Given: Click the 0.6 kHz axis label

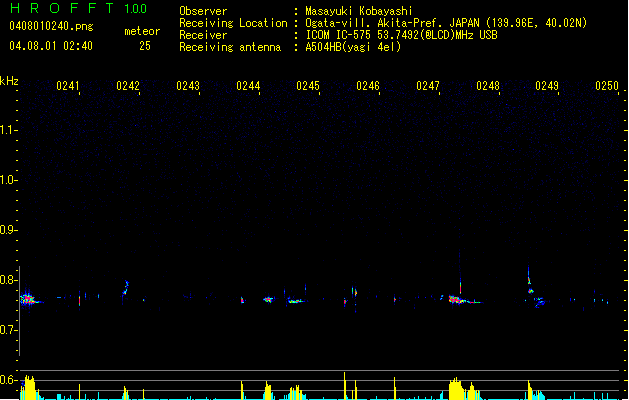Looking at the screenshot, I should [8, 380].
